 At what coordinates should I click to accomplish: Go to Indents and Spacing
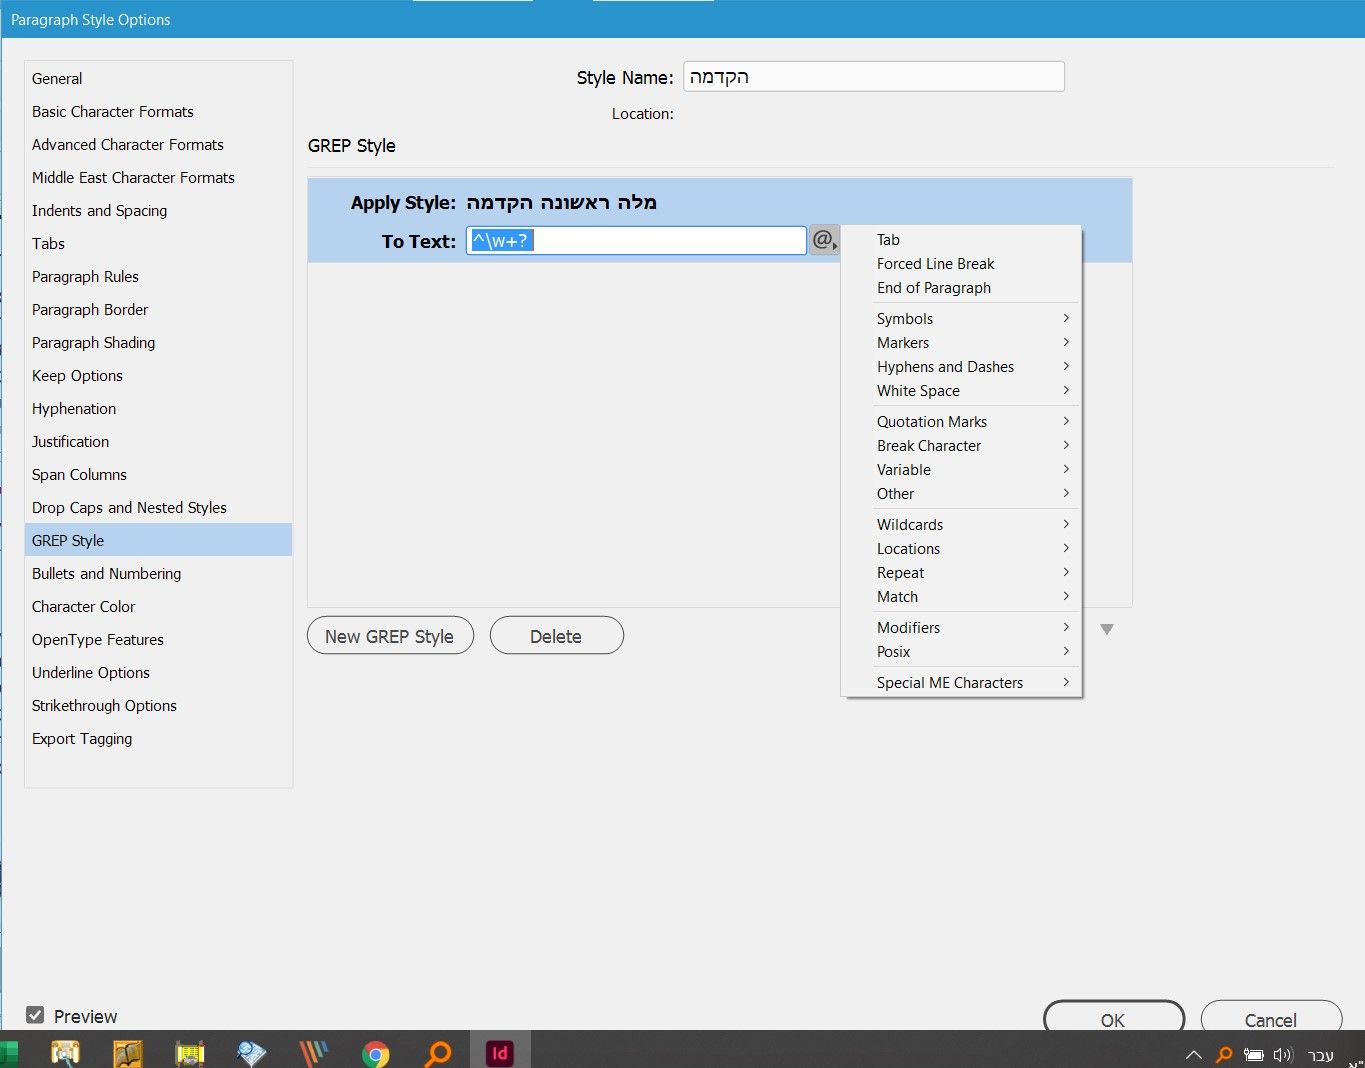tap(158, 211)
